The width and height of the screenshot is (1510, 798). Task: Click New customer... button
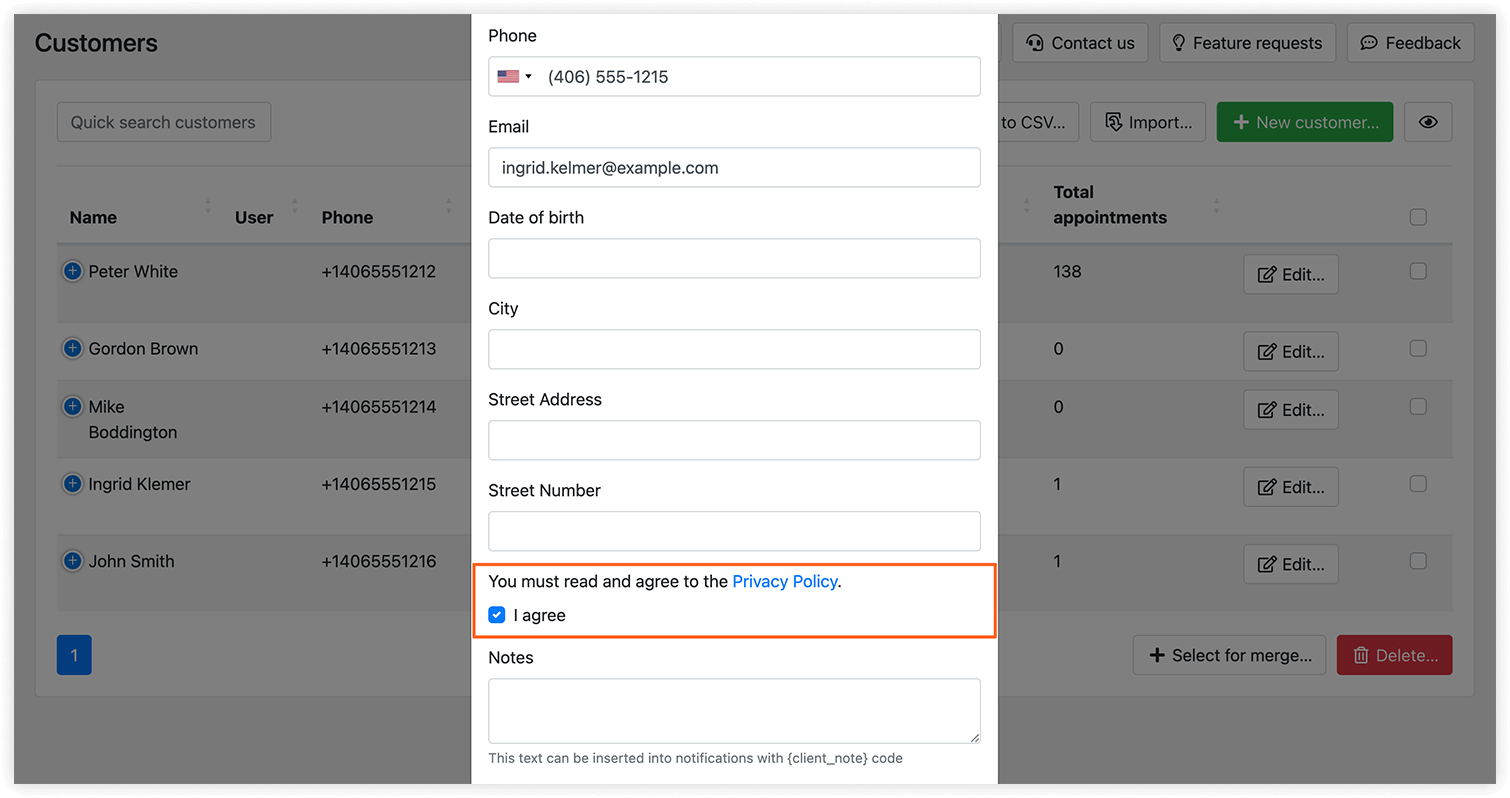pos(1305,122)
